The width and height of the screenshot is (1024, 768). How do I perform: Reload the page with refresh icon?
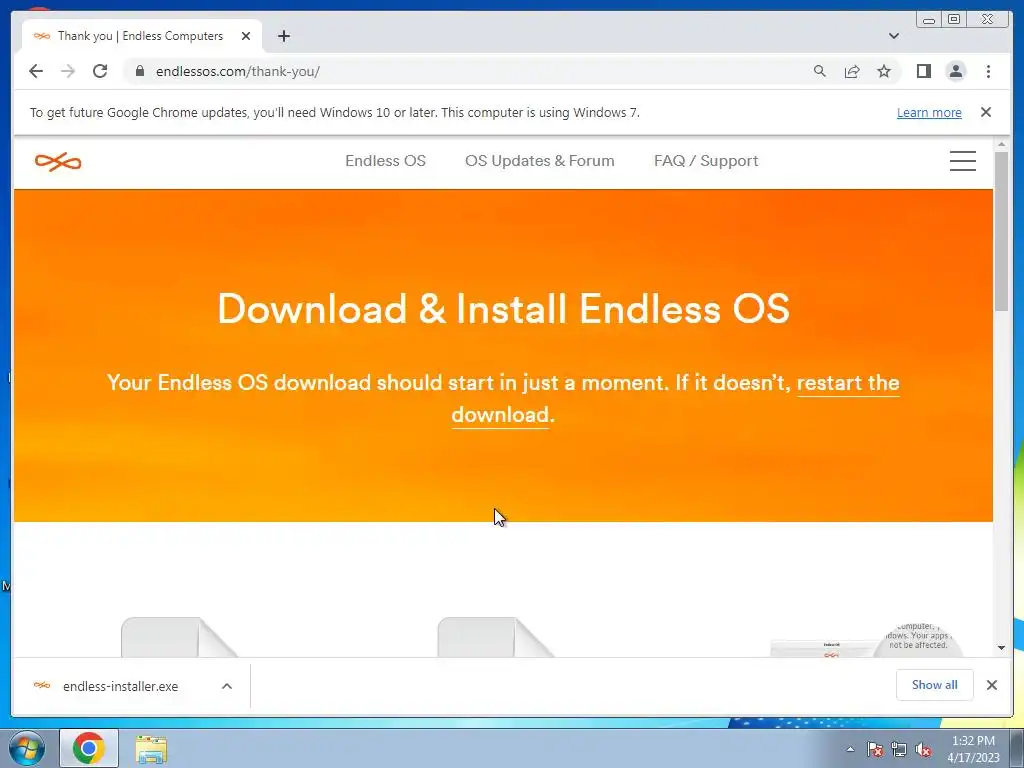(x=100, y=71)
